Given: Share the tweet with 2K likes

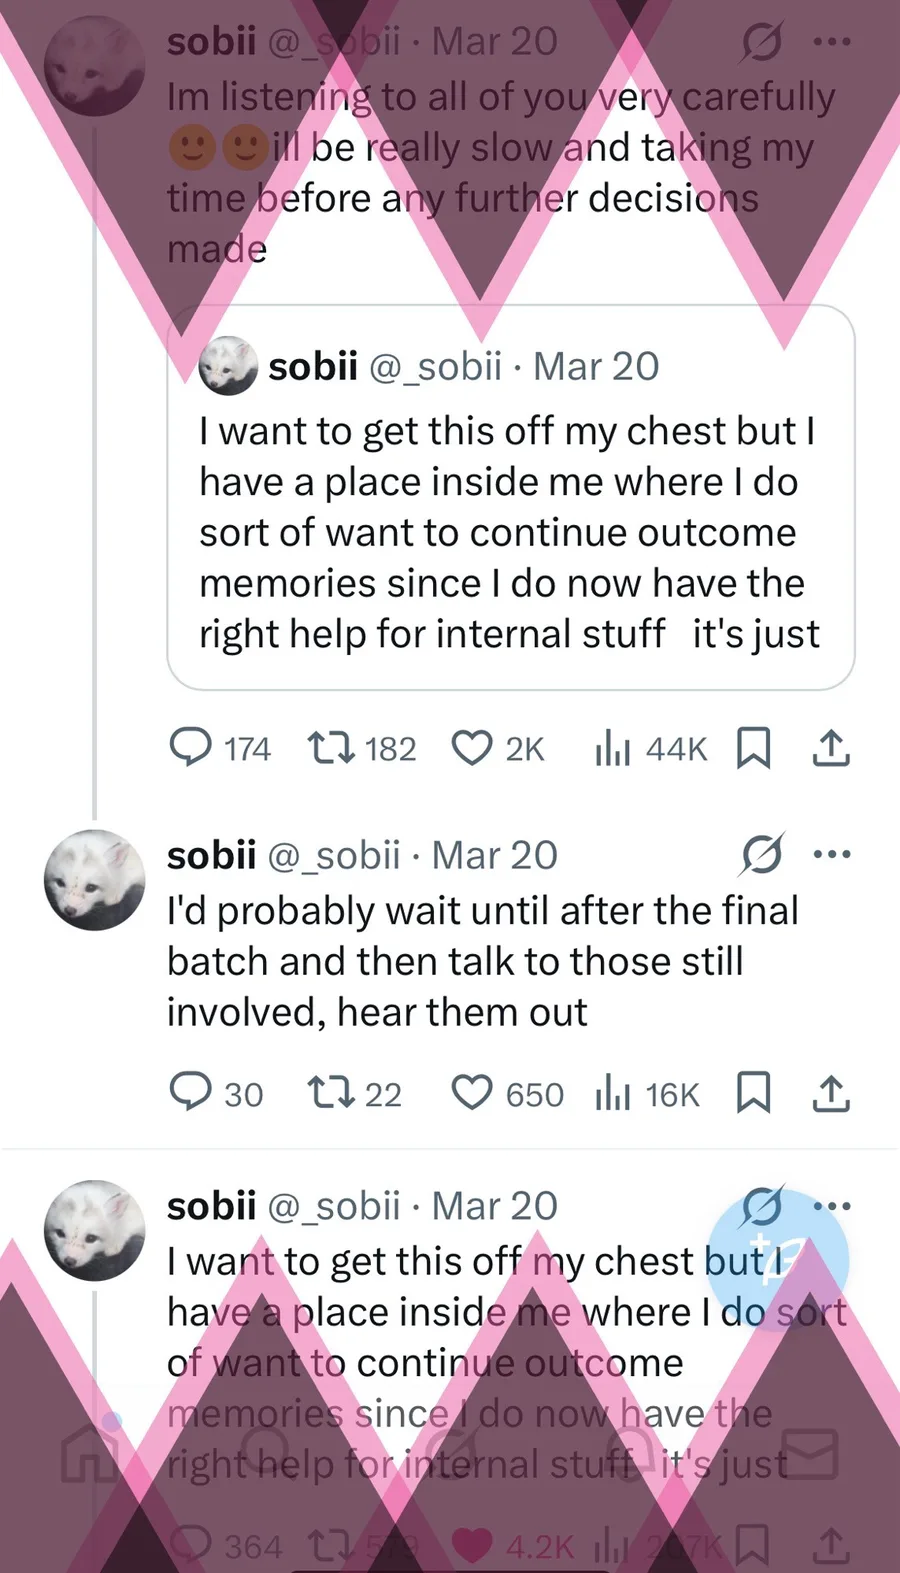Looking at the screenshot, I should 831,748.
